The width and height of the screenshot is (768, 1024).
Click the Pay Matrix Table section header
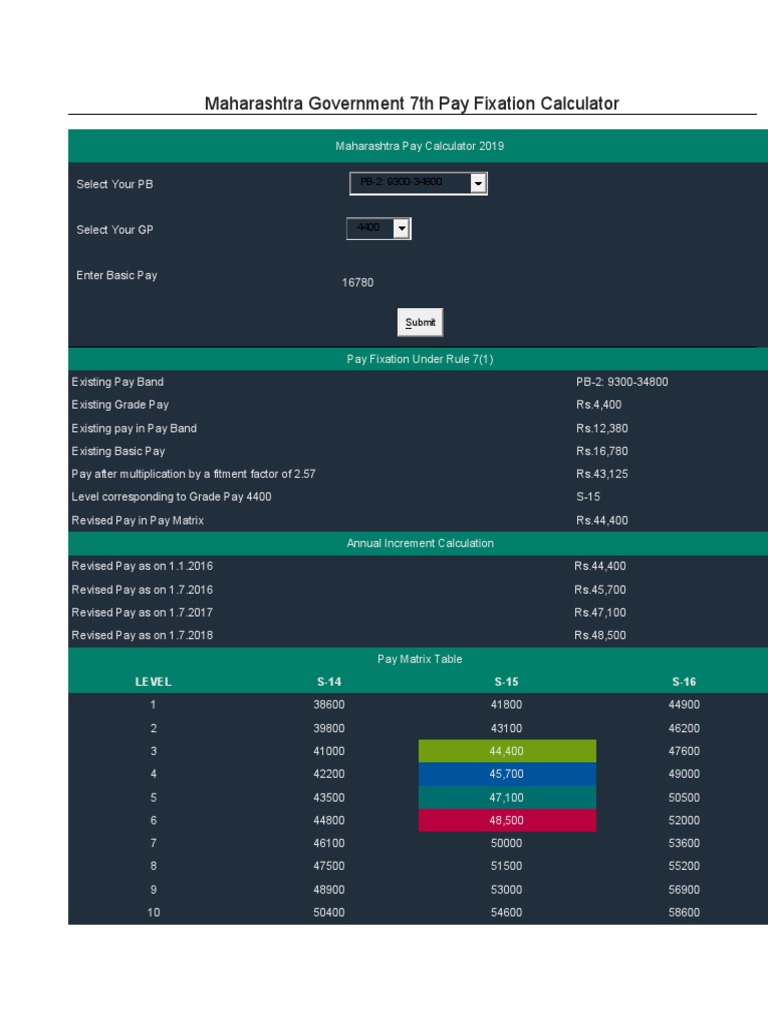click(419, 659)
